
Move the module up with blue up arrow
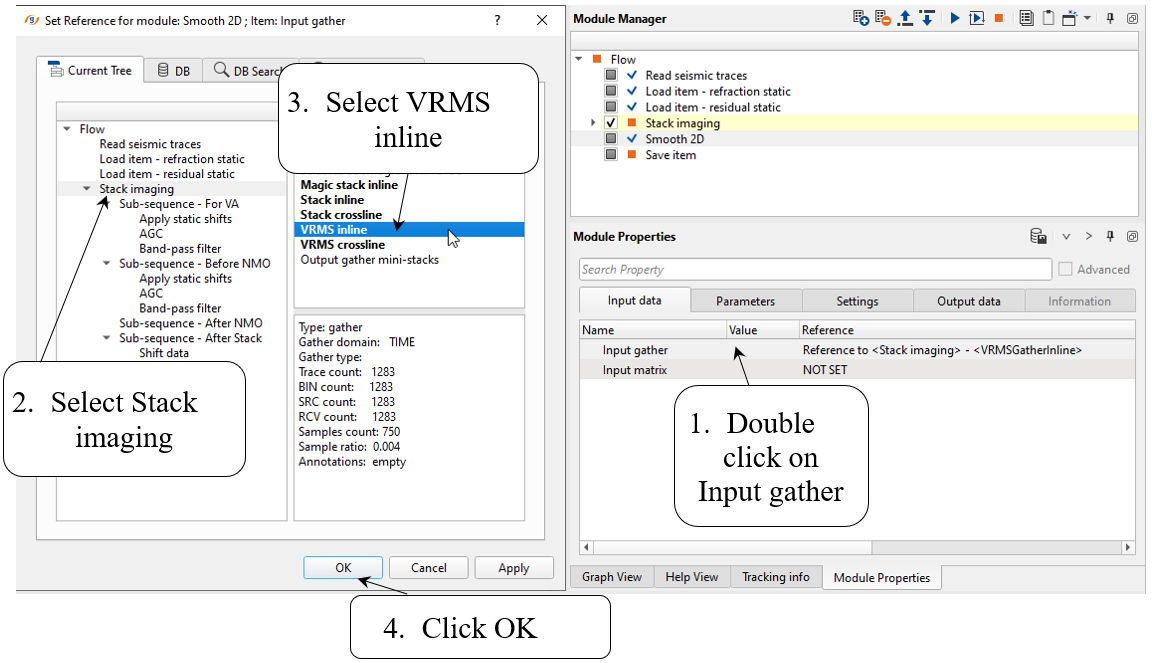[x=906, y=18]
